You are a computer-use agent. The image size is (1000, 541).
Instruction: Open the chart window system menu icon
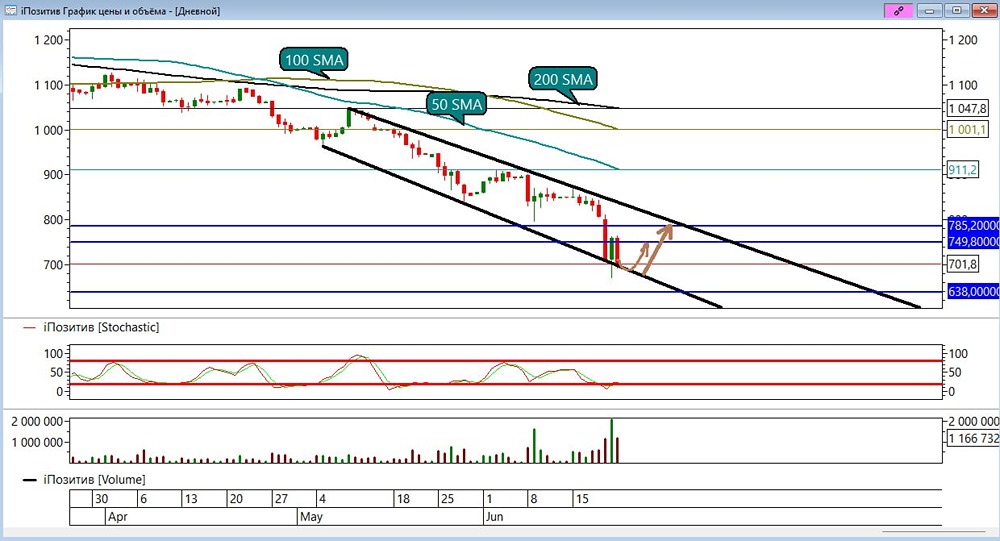pos(10,10)
